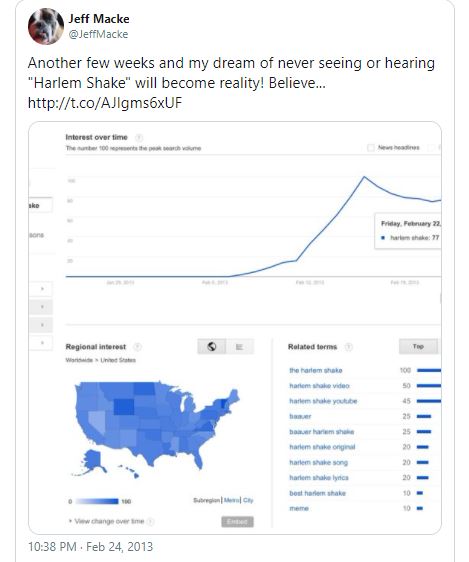Click help icon next to View change over time
Viewport: 469px width, 562px height.
click(151, 521)
